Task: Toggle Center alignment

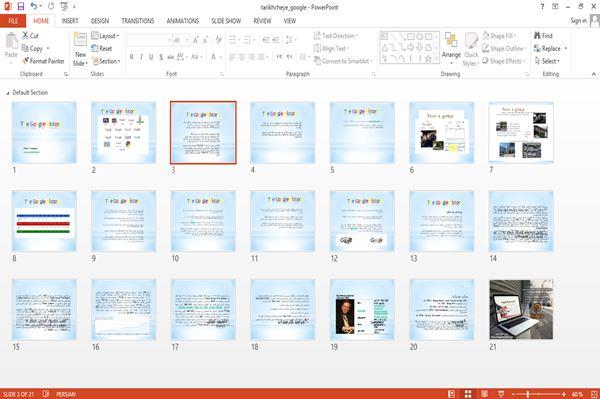Action: point(241,57)
